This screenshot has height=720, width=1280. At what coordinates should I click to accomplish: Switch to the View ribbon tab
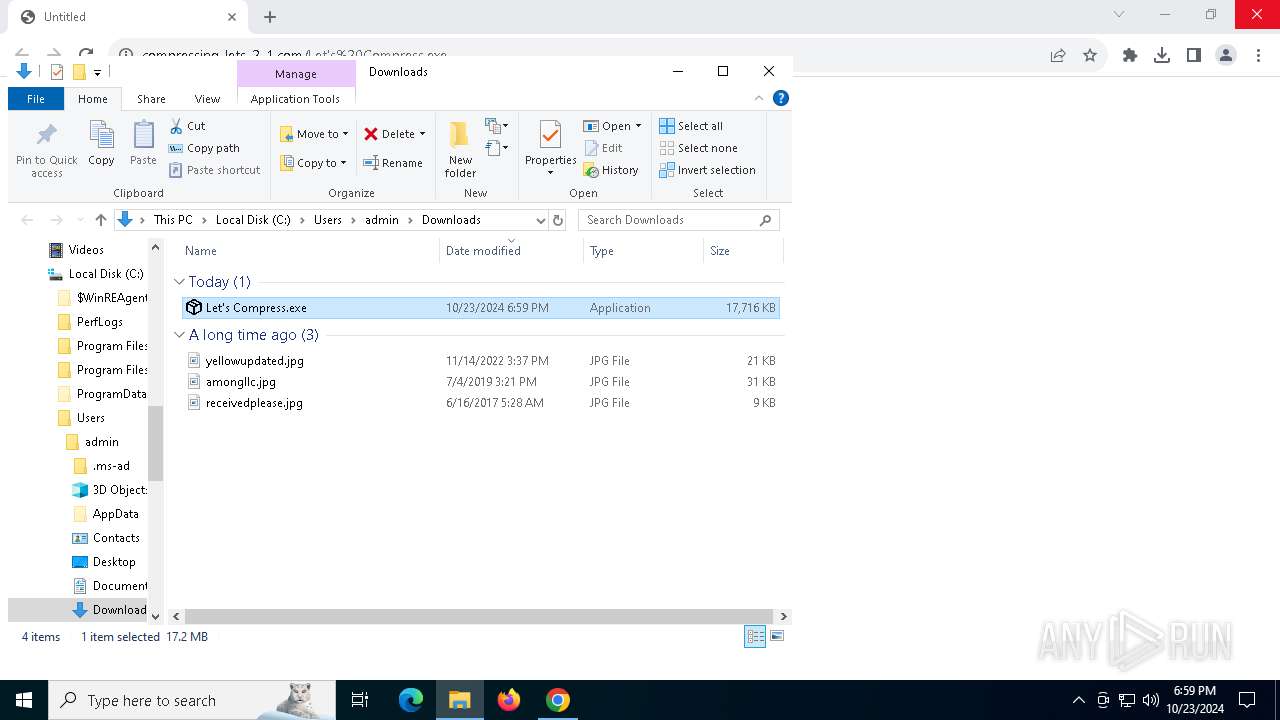point(207,99)
